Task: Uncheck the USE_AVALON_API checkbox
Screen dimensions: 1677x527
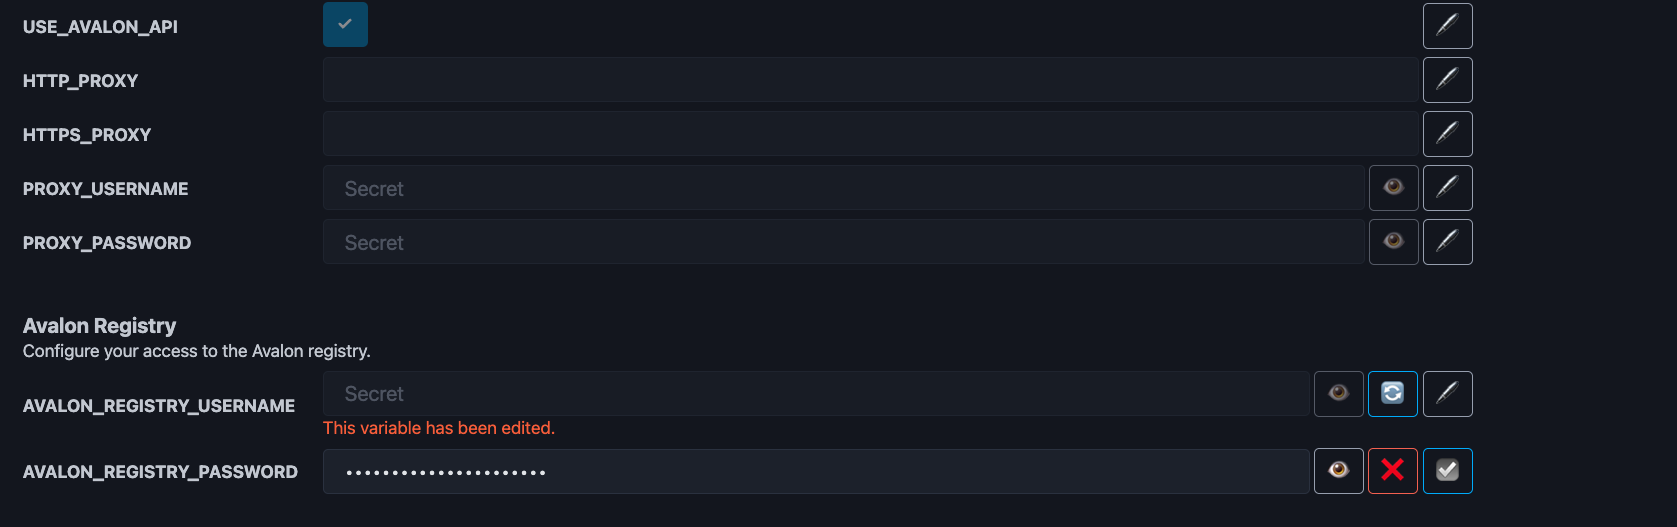Action: pos(345,25)
